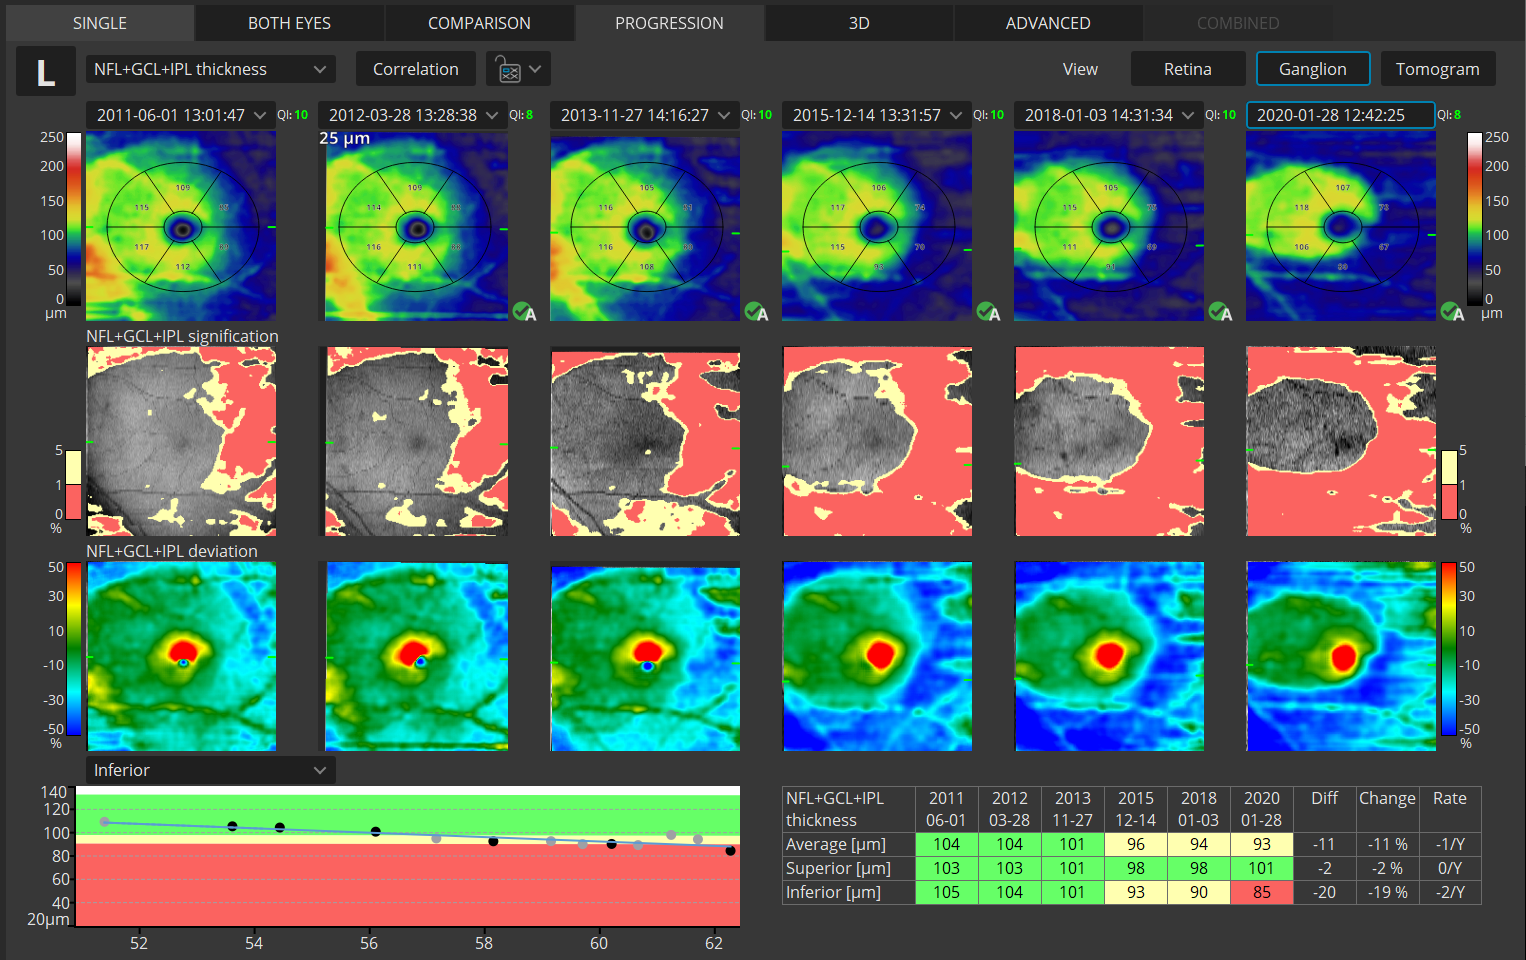Open the NFL+GCL+IPL thickness map type dropdown
This screenshot has width=1526, height=960.
(x=210, y=69)
